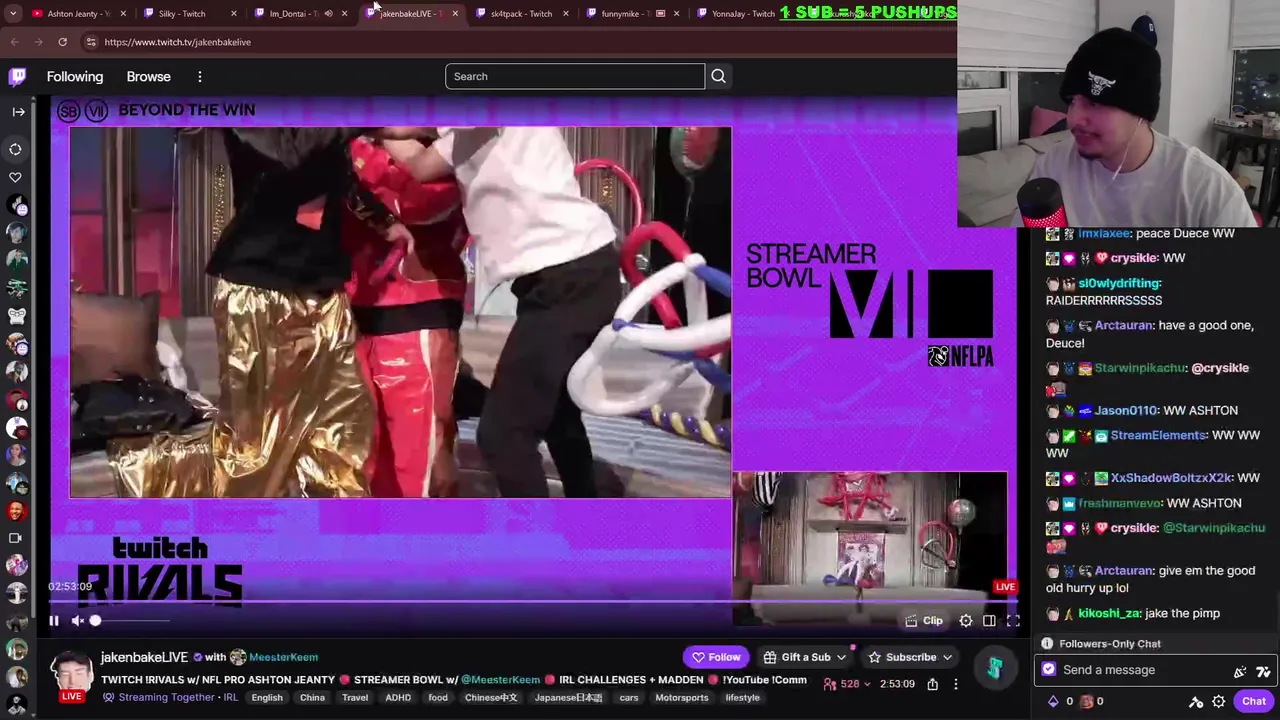Open the chat emote picker icon
The image size is (1280, 720).
click(x=1263, y=671)
